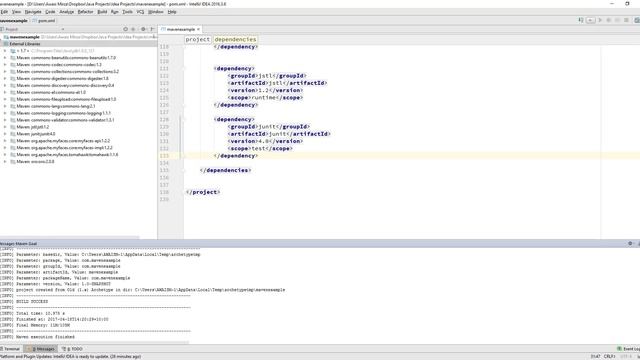Expand Maven commons-collections 3.2 node
The width and height of the screenshot is (640, 360).
click(x=5, y=71)
